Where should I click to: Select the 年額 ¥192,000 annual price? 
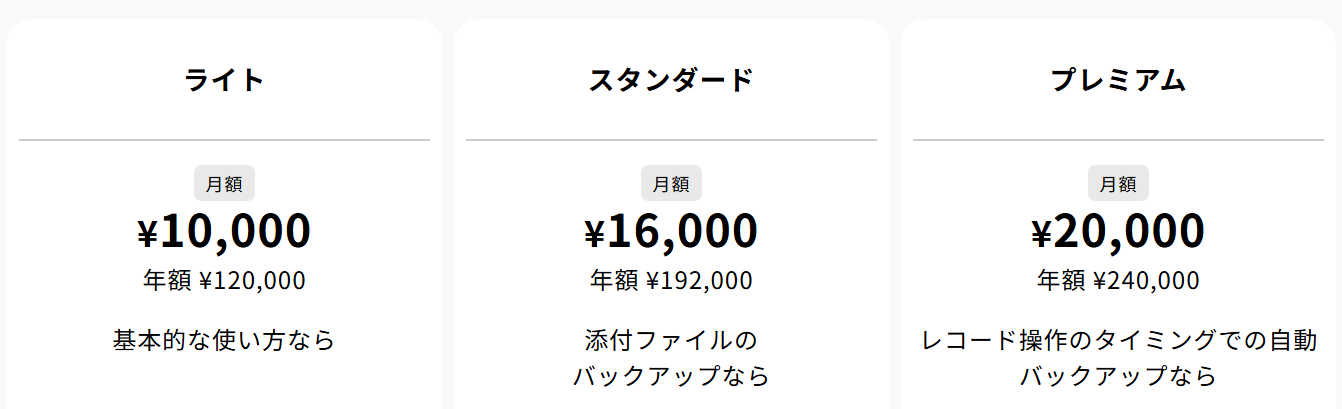(x=671, y=281)
